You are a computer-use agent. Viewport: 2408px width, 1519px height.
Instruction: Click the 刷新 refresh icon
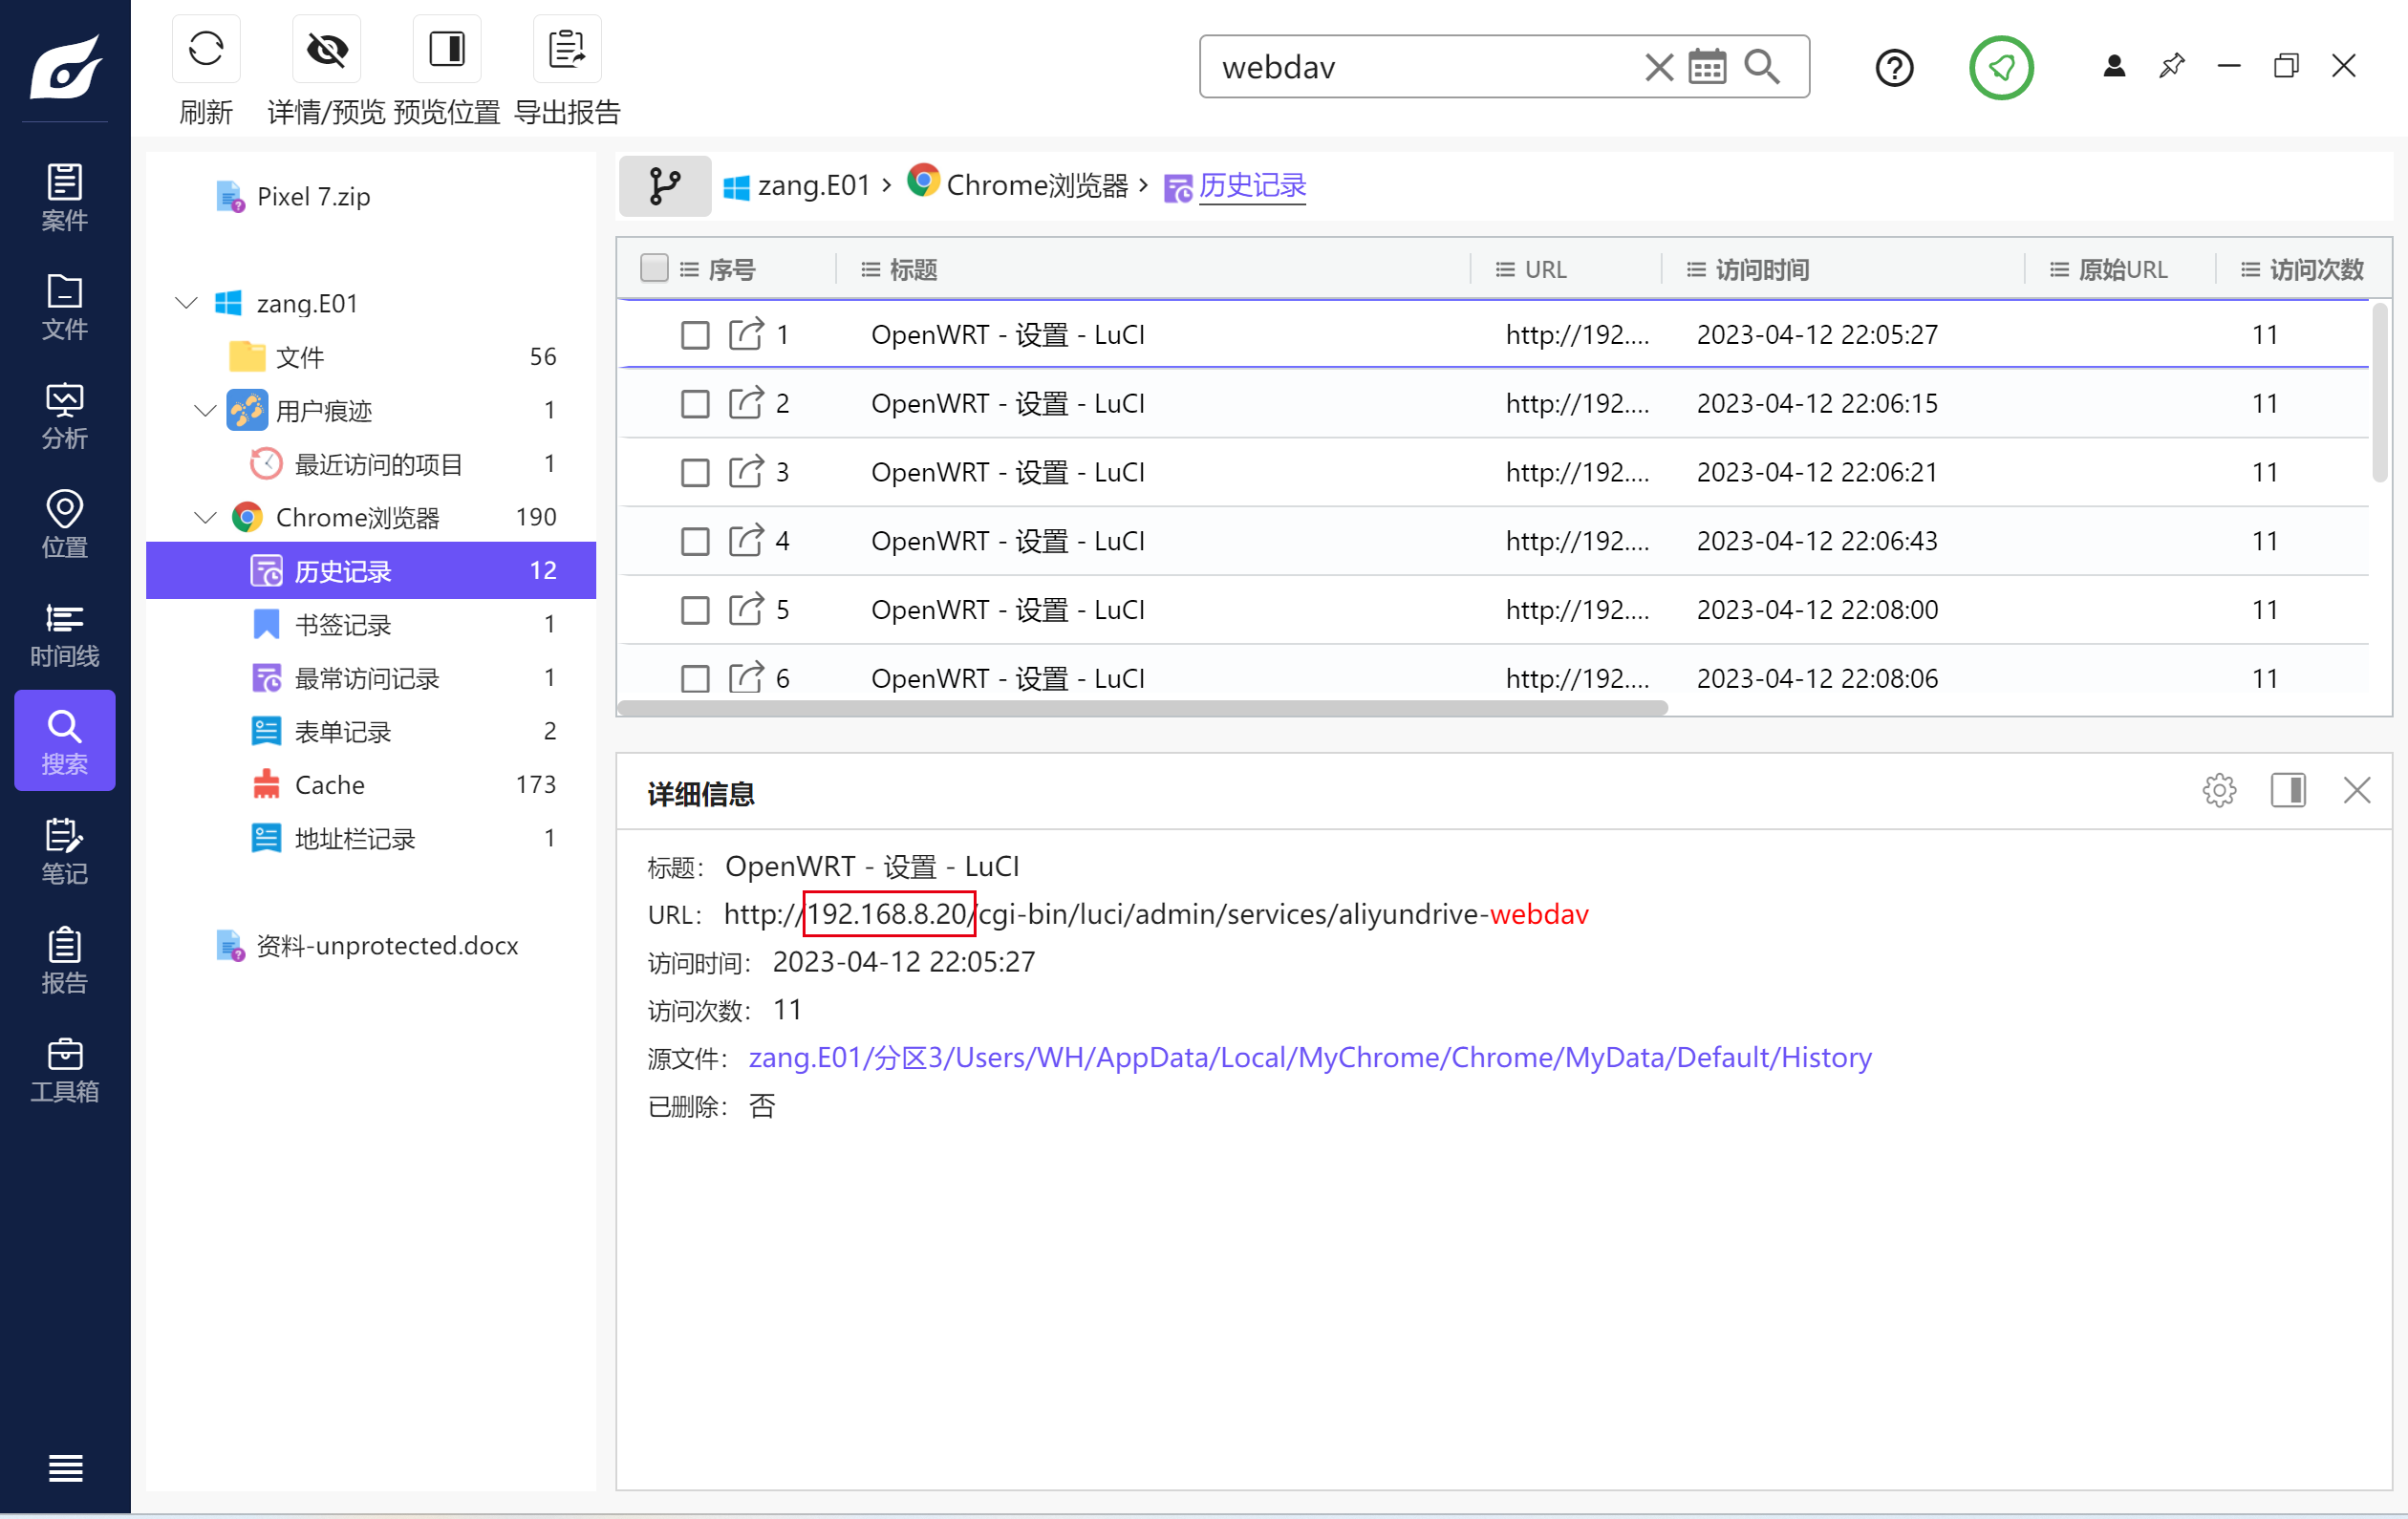206,49
